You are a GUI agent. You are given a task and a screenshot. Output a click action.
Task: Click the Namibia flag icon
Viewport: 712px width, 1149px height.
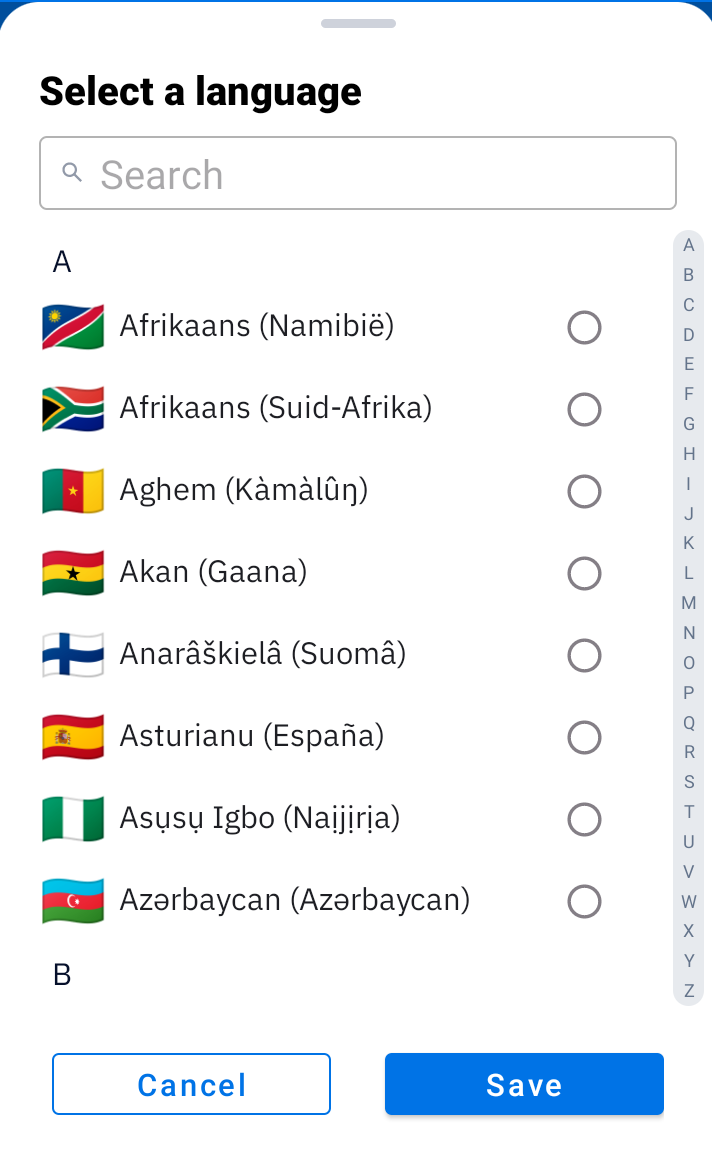(x=73, y=327)
